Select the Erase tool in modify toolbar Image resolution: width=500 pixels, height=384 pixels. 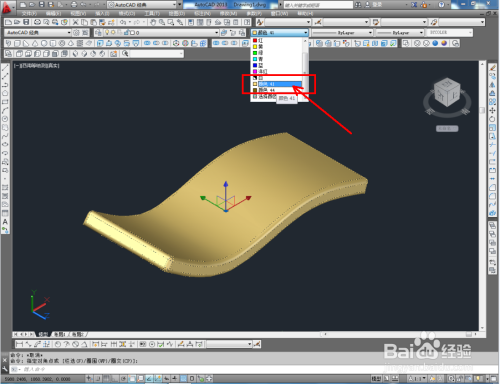tap(492, 68)
